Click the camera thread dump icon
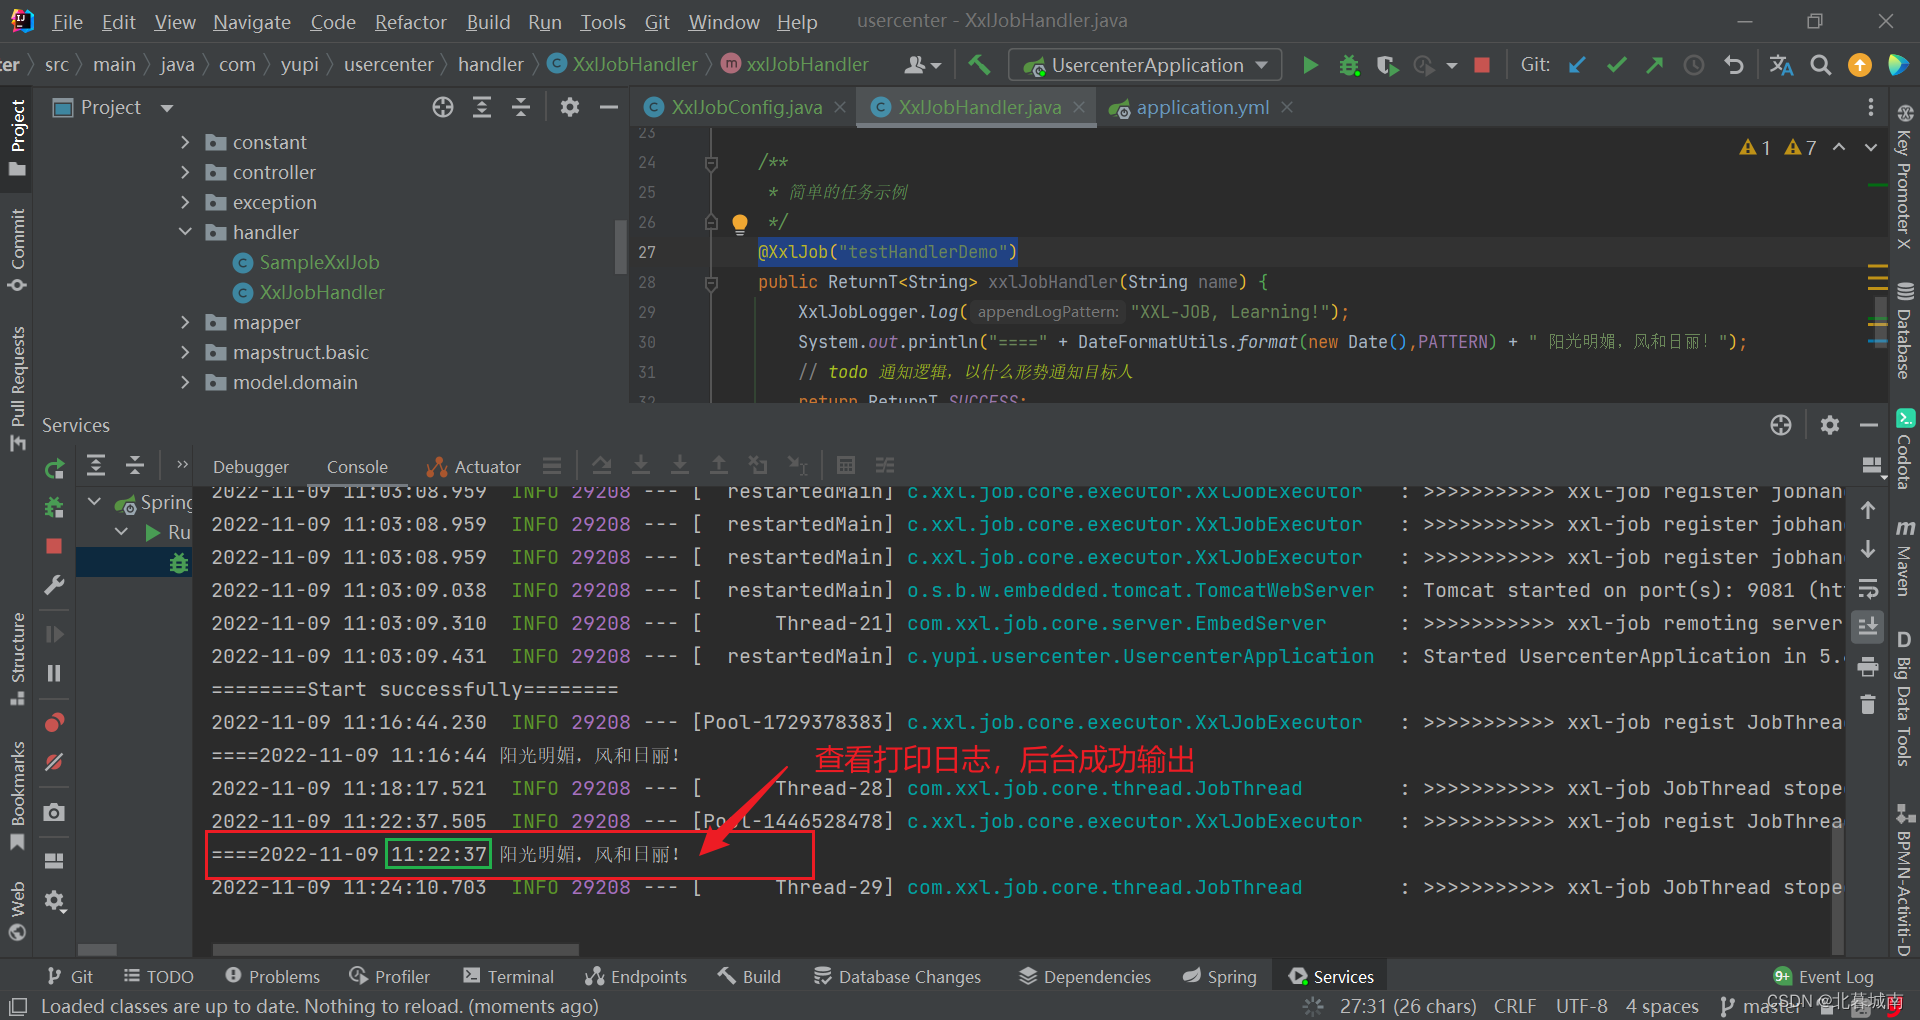 point(55,812)
